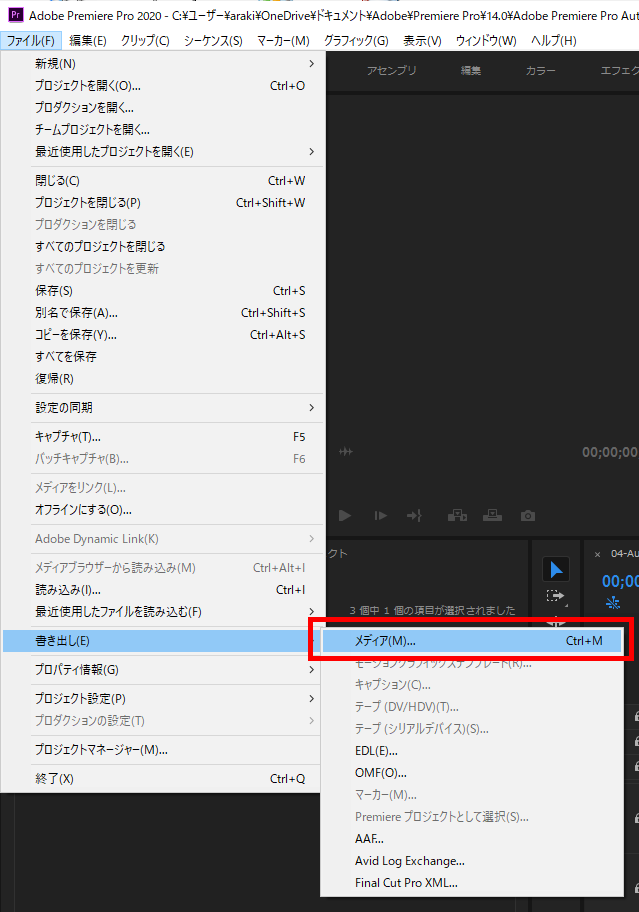Expand the プロパティ情報(G) submenu
The height and width of the screenshot is (912, 639).
tap(162, 670)
